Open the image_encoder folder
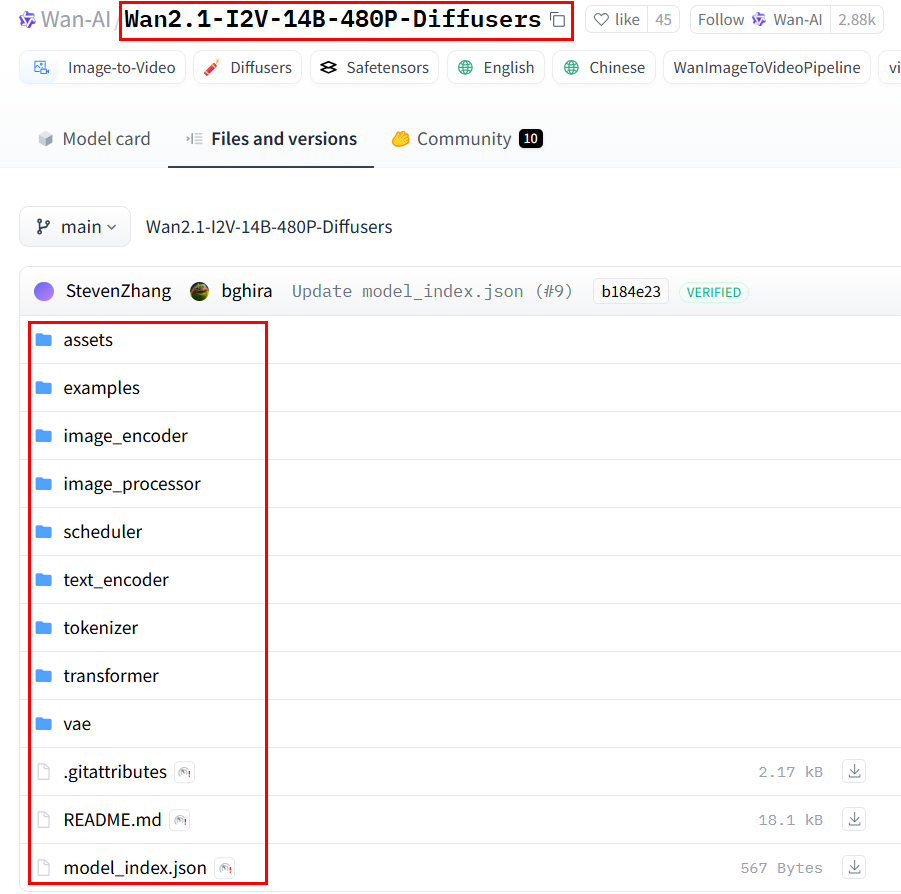The width and height of the screenshot is (901, 894). 125,436
